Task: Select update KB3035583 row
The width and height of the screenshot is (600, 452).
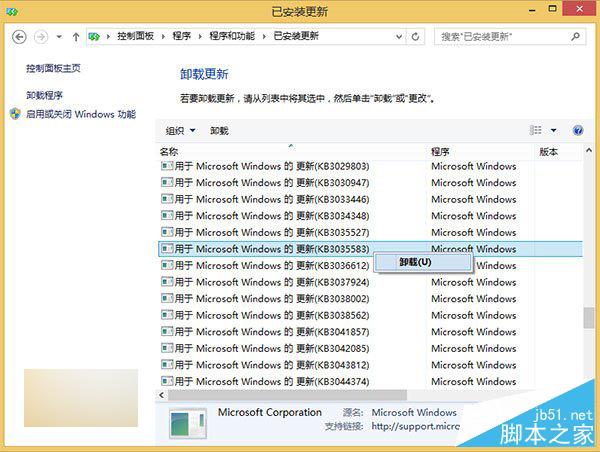Action: click(x=370, y=249)
